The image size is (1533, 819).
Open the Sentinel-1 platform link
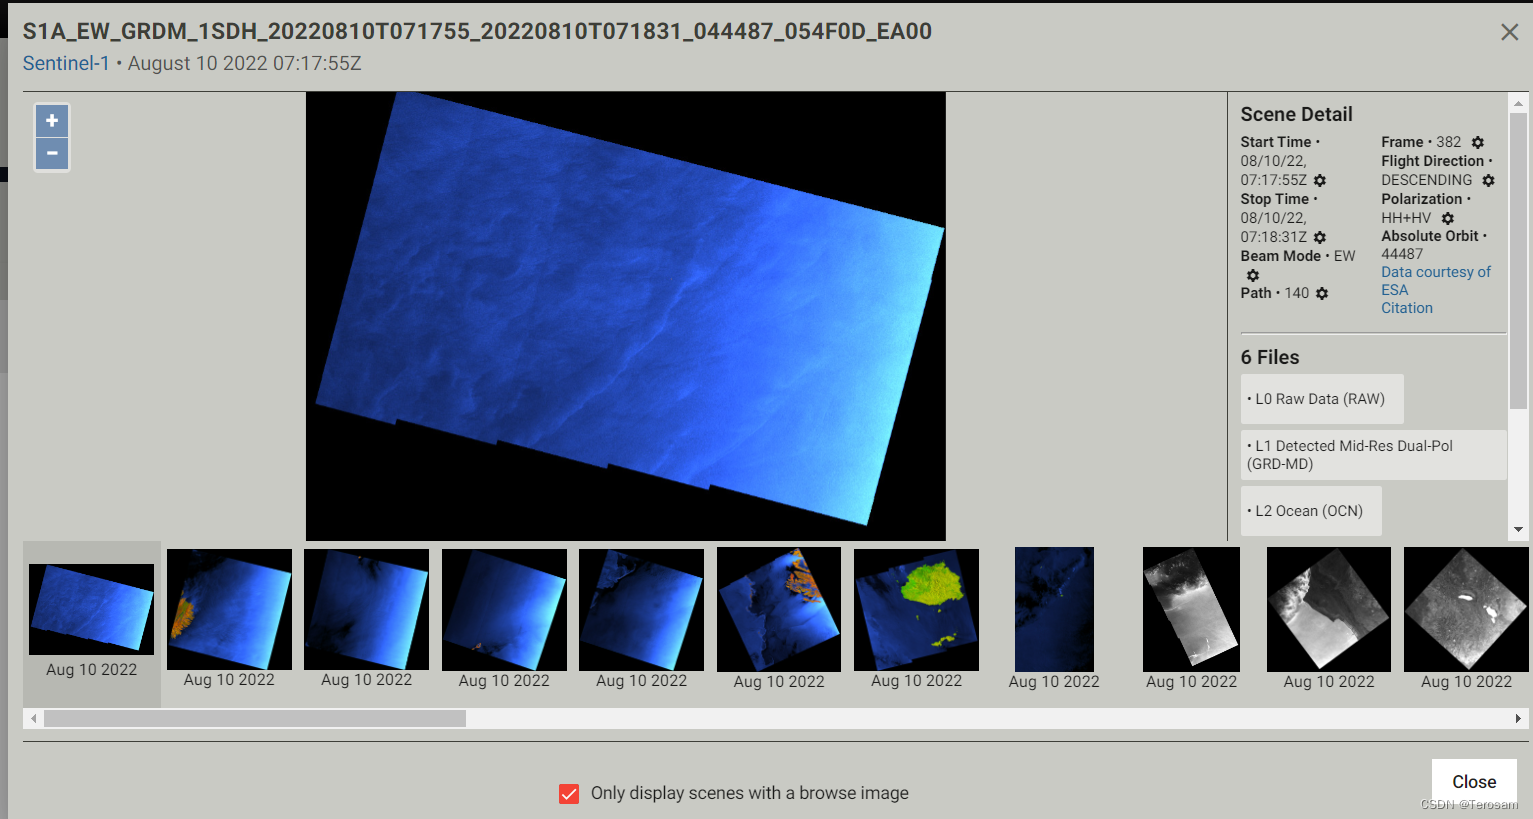[66, 62]
